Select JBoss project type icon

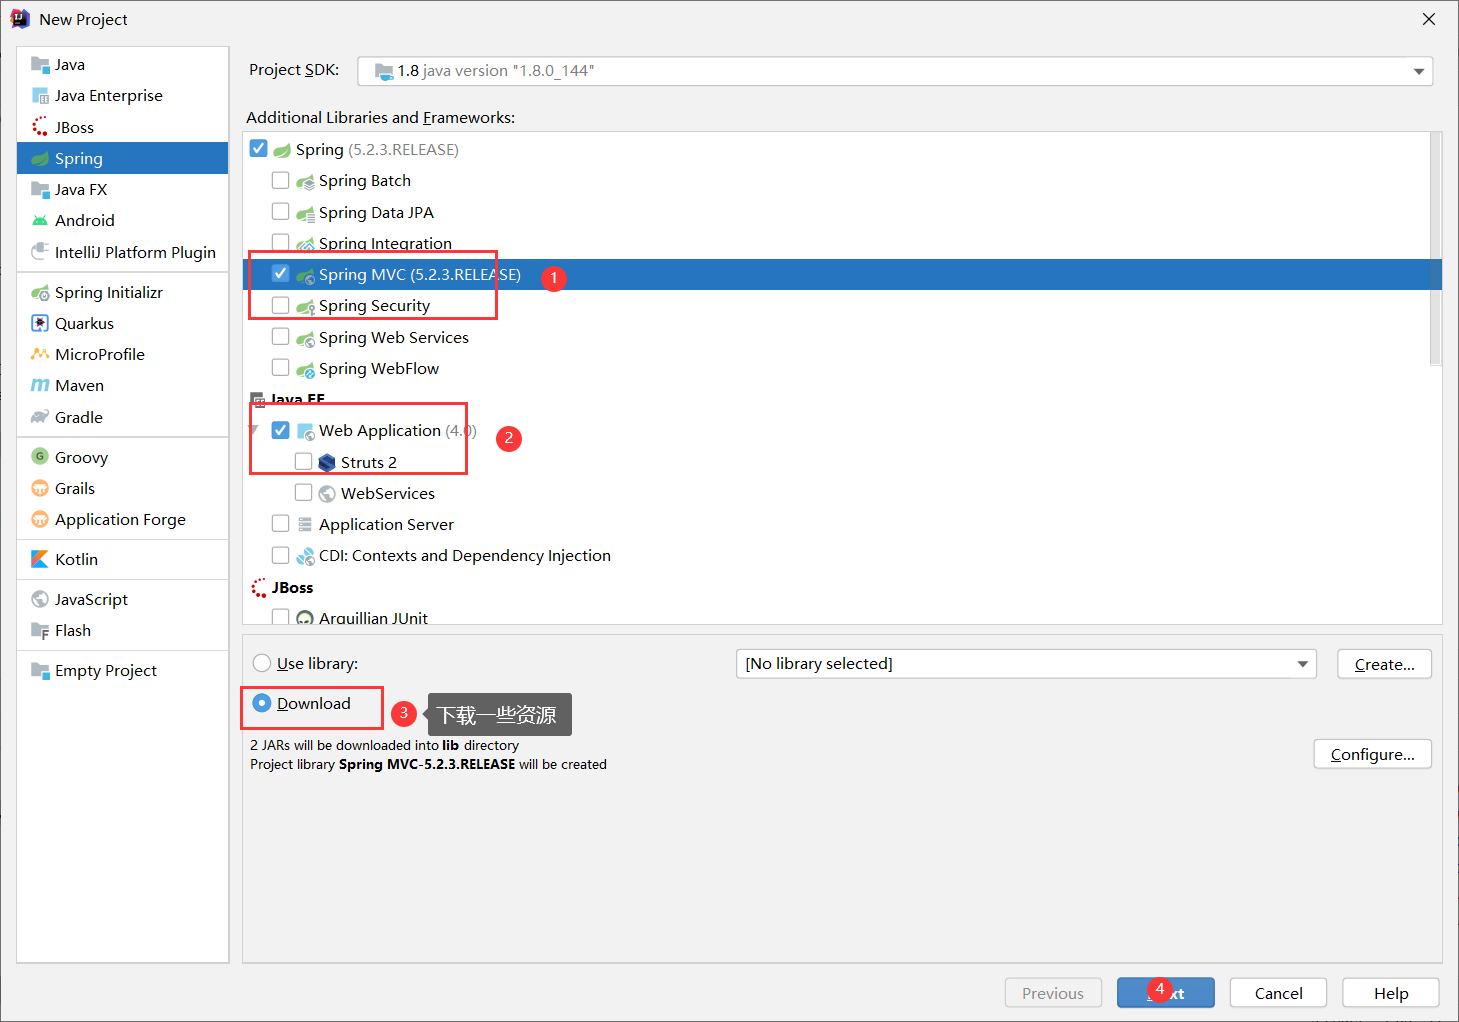tap(40, 127)
